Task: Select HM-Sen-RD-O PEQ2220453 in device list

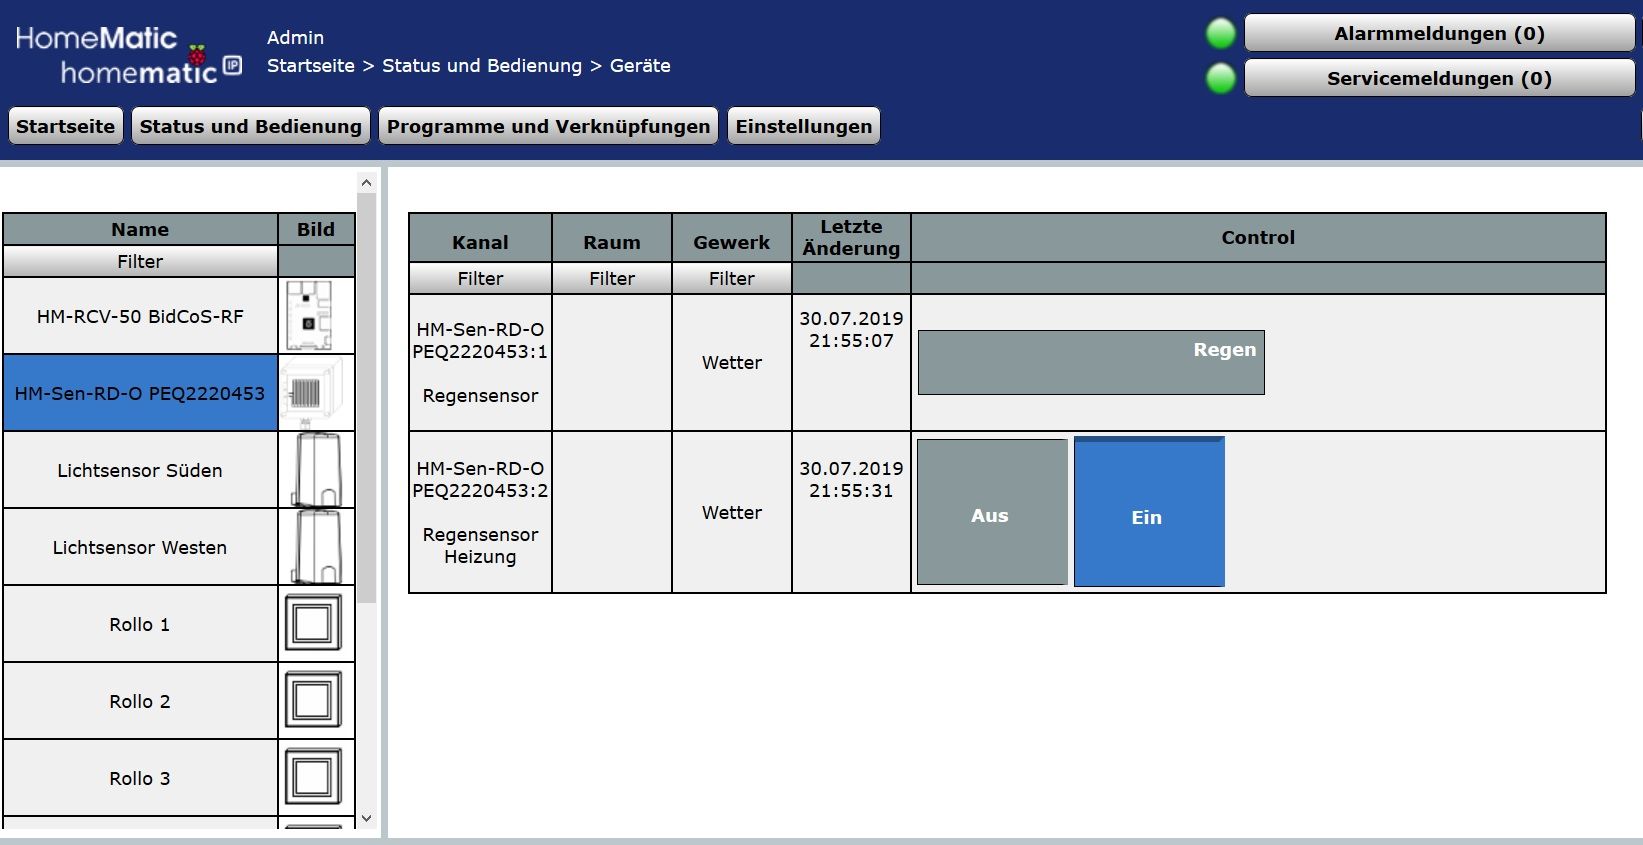Action: tap(140, 393)
